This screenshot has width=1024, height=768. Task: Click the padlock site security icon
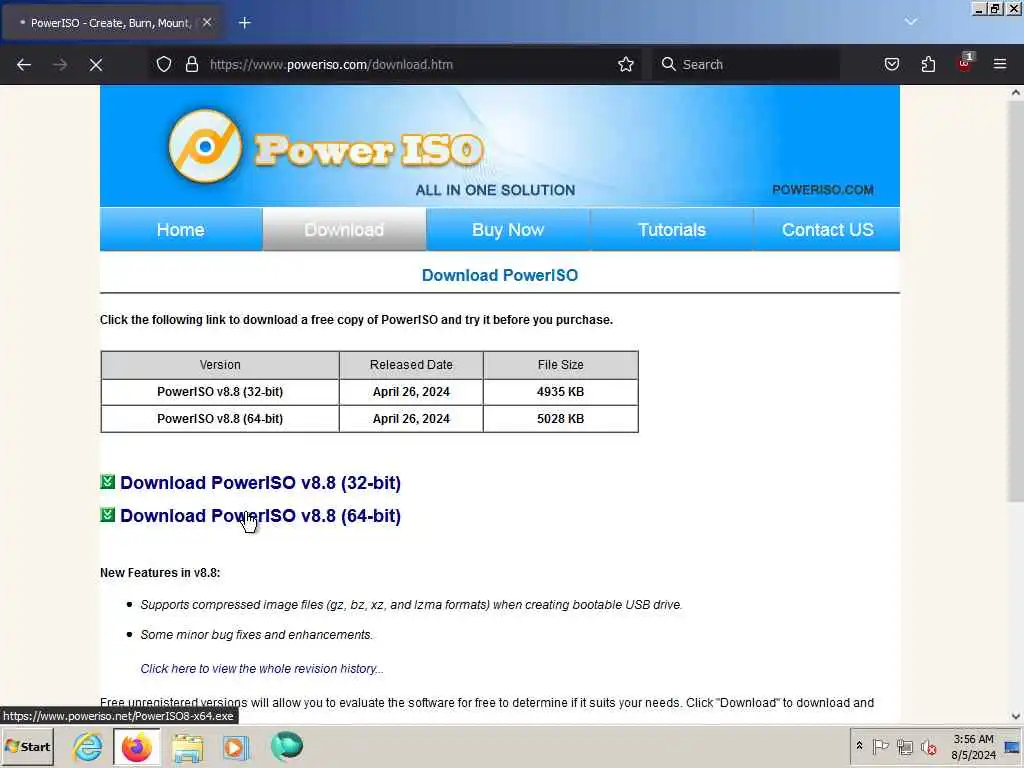pyautogui.click(x=191, y=64)
